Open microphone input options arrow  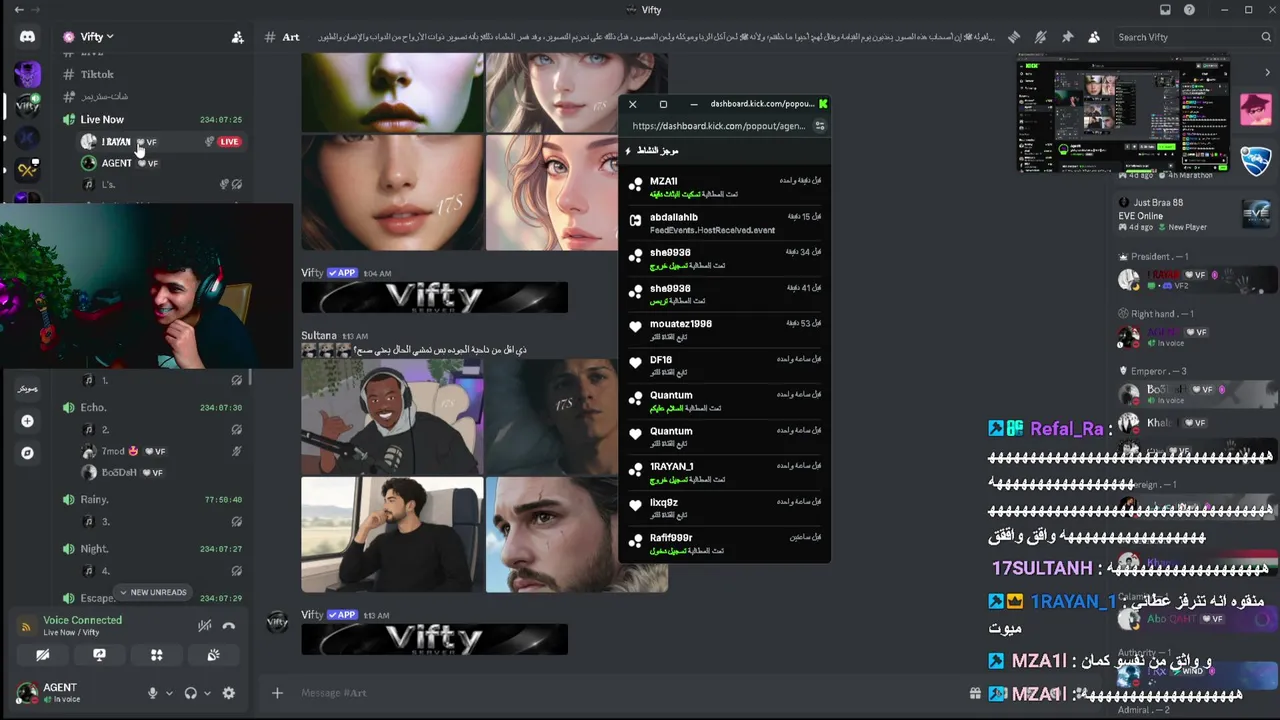click(x=168, y=693)
